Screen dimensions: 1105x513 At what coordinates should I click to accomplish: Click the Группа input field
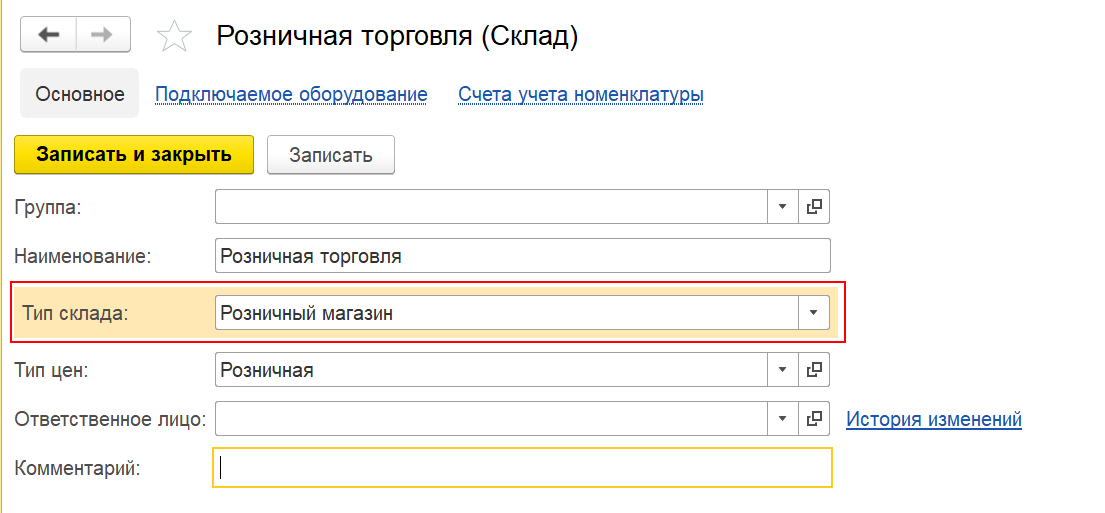(x=491, y=207)
